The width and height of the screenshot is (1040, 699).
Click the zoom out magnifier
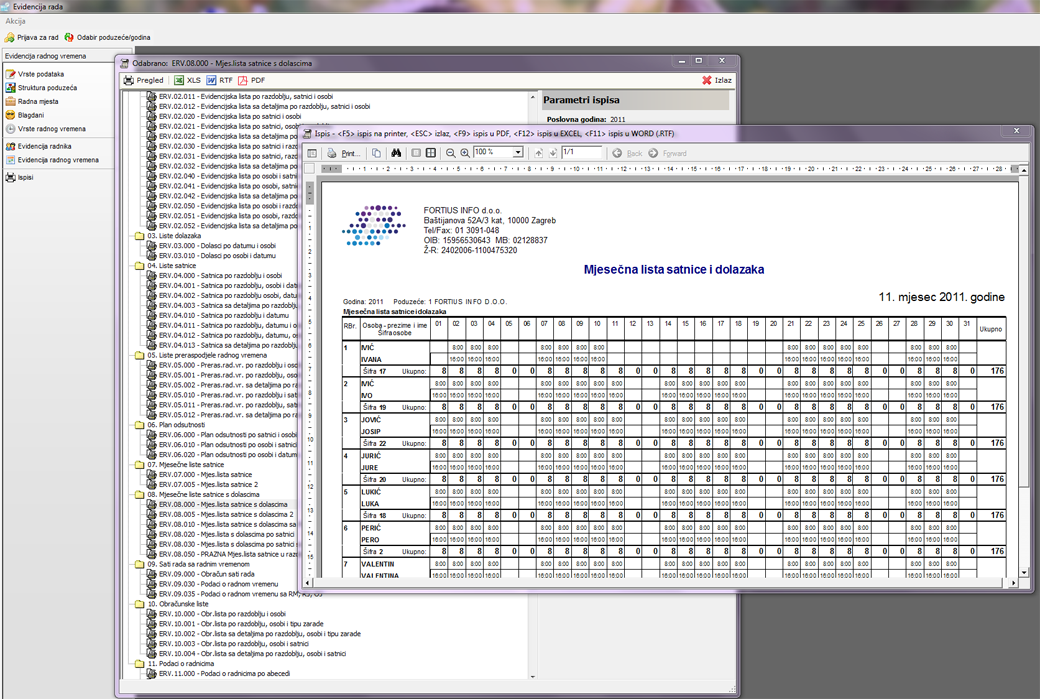point(450,153)
